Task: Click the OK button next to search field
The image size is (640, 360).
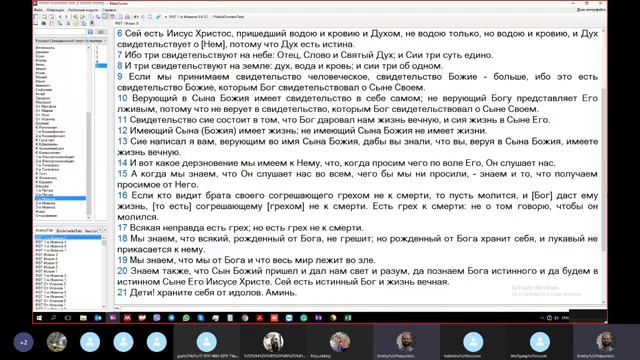Action: click(x=101, y=32)
